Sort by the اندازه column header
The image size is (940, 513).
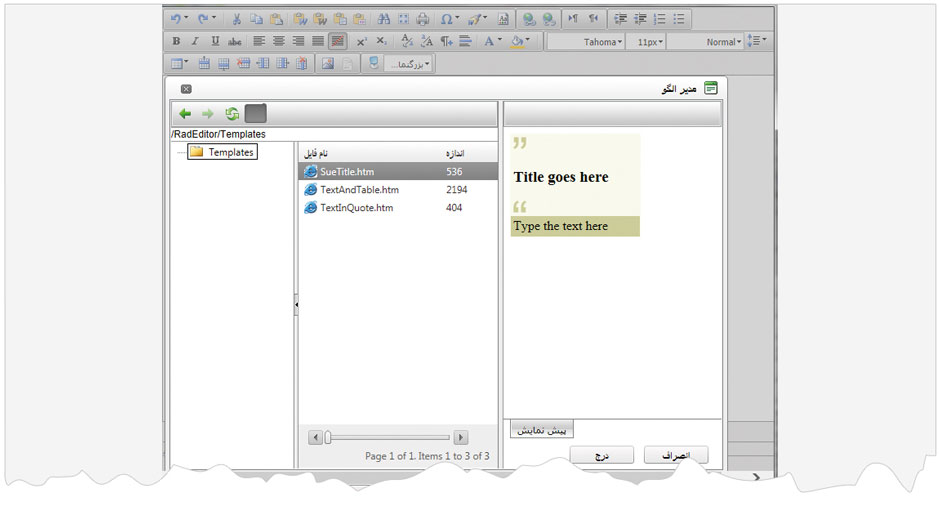point(455,153)
